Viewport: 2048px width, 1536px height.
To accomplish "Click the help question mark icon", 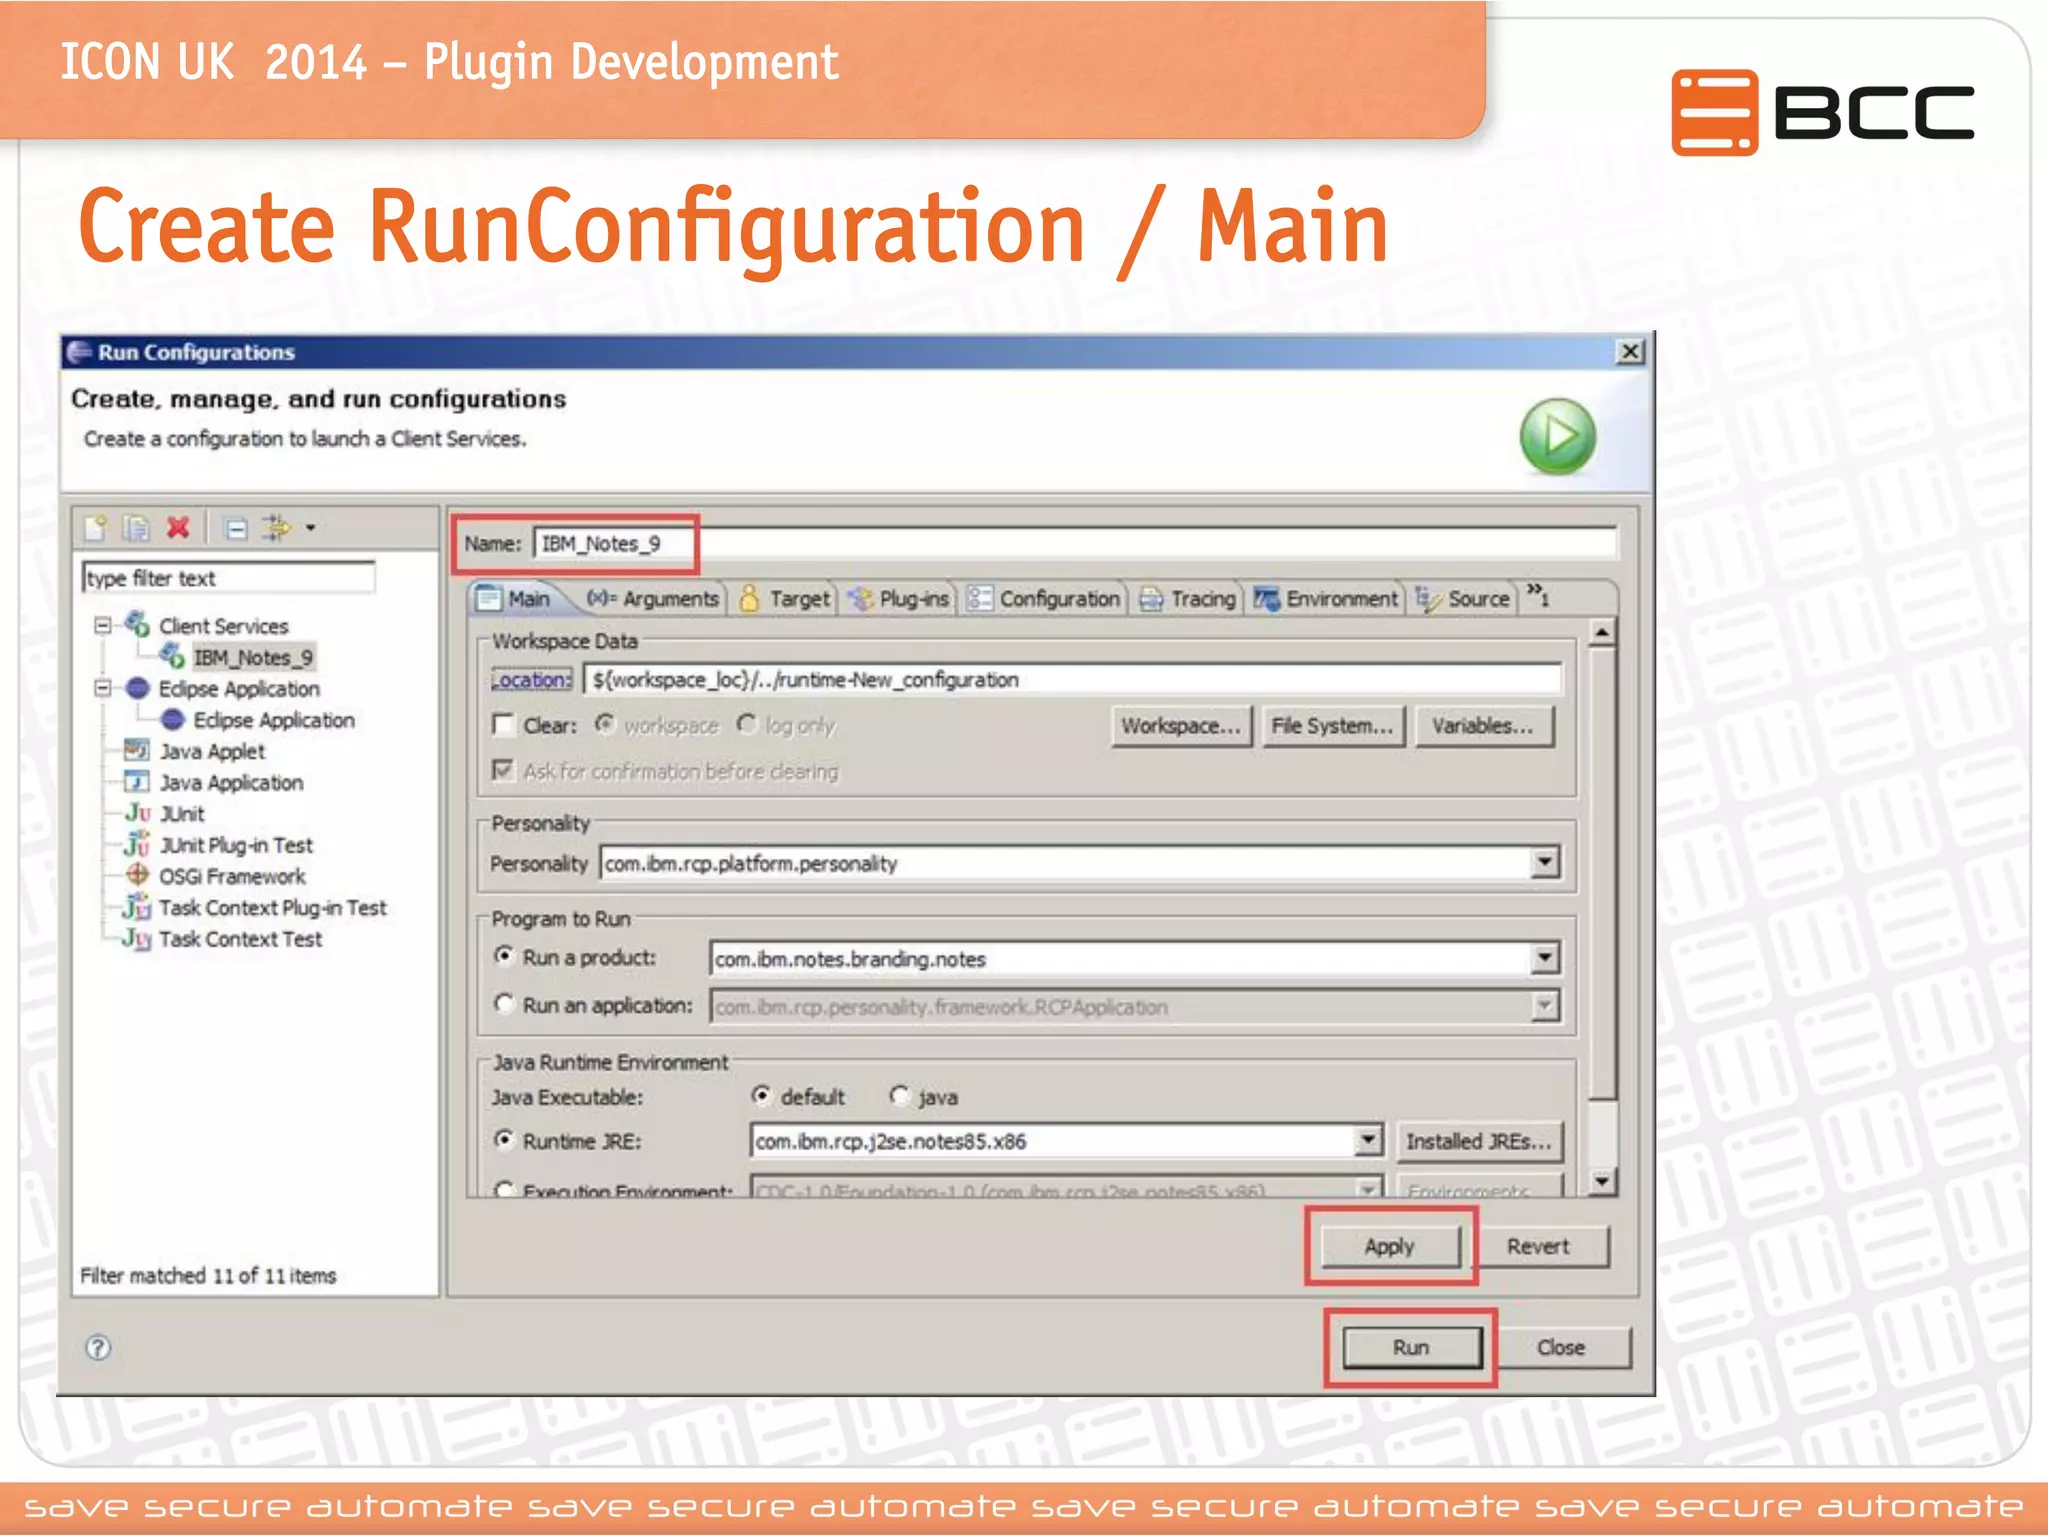I will click(x=98, y=1347).
